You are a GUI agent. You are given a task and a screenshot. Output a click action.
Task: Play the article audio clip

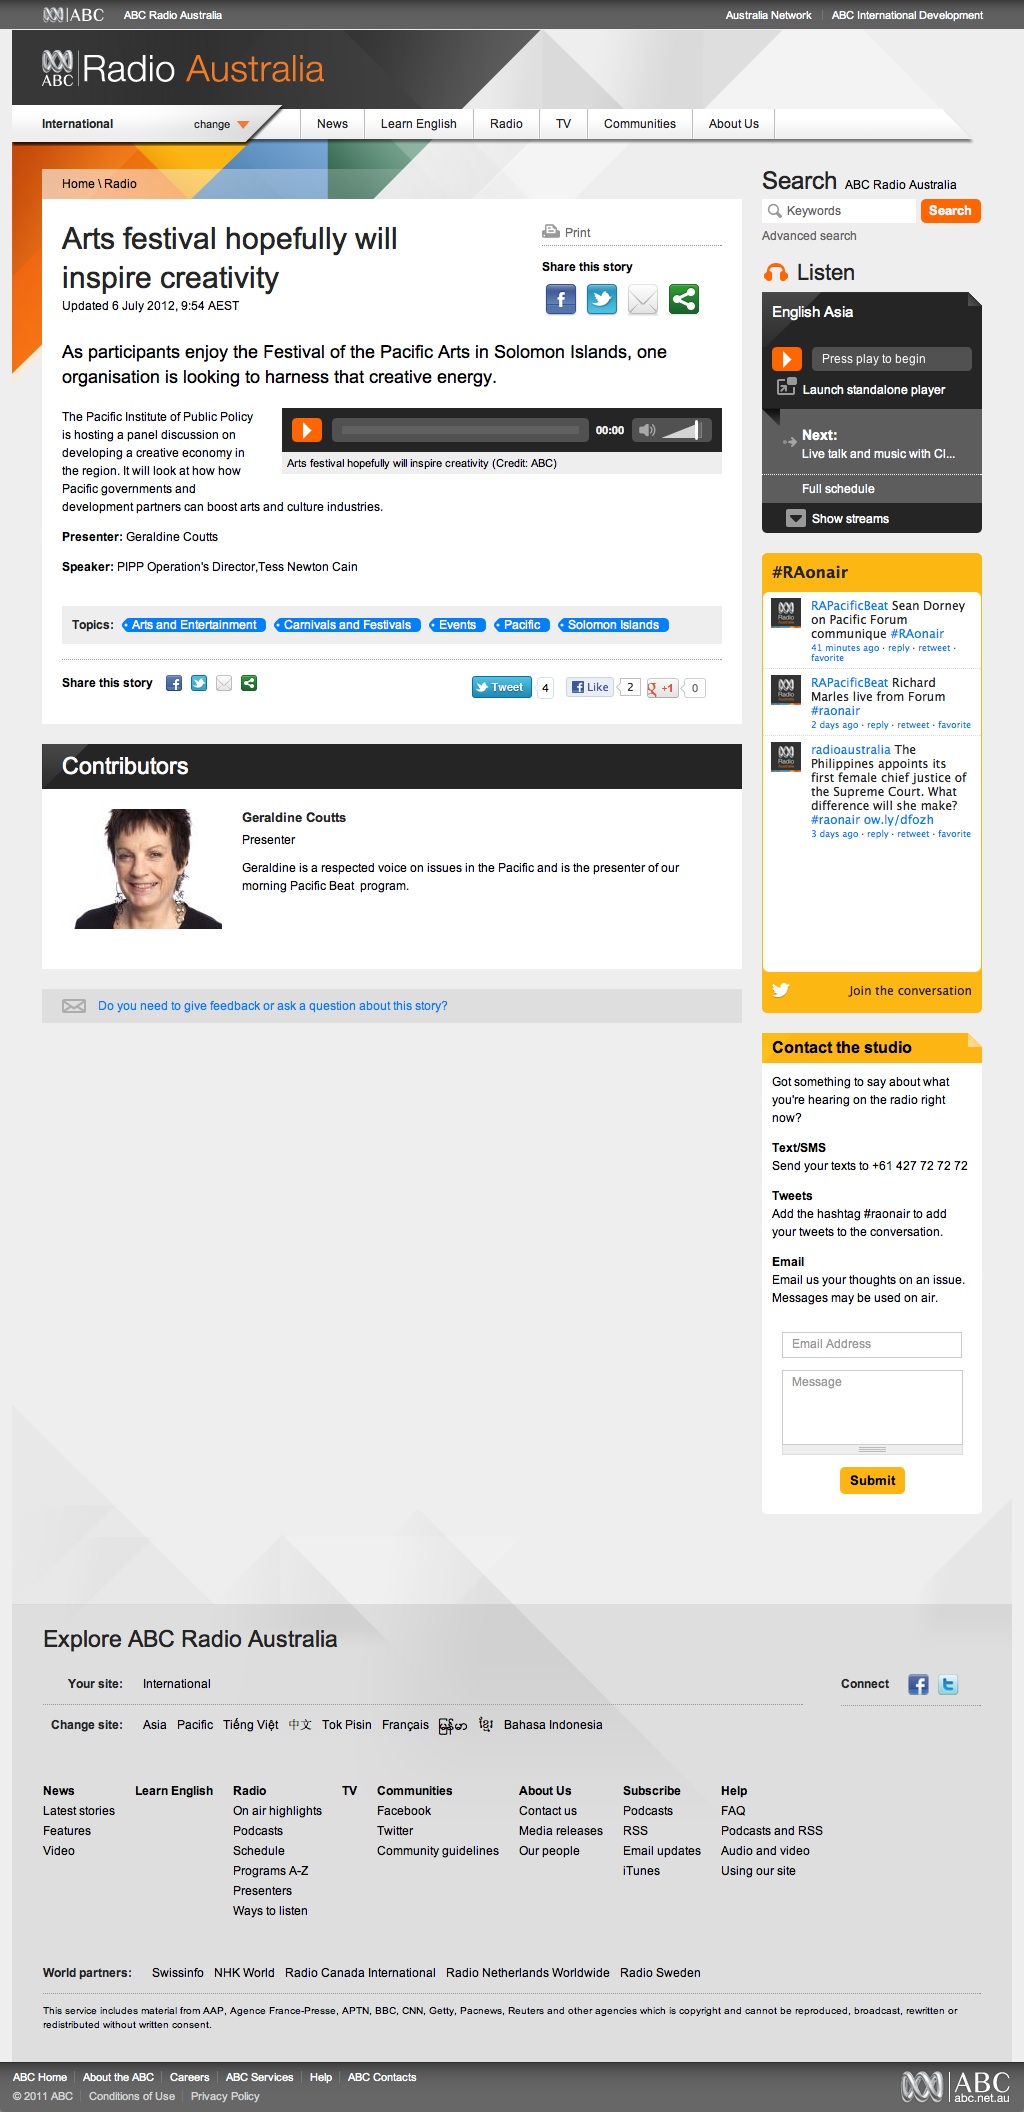[306, 430]
